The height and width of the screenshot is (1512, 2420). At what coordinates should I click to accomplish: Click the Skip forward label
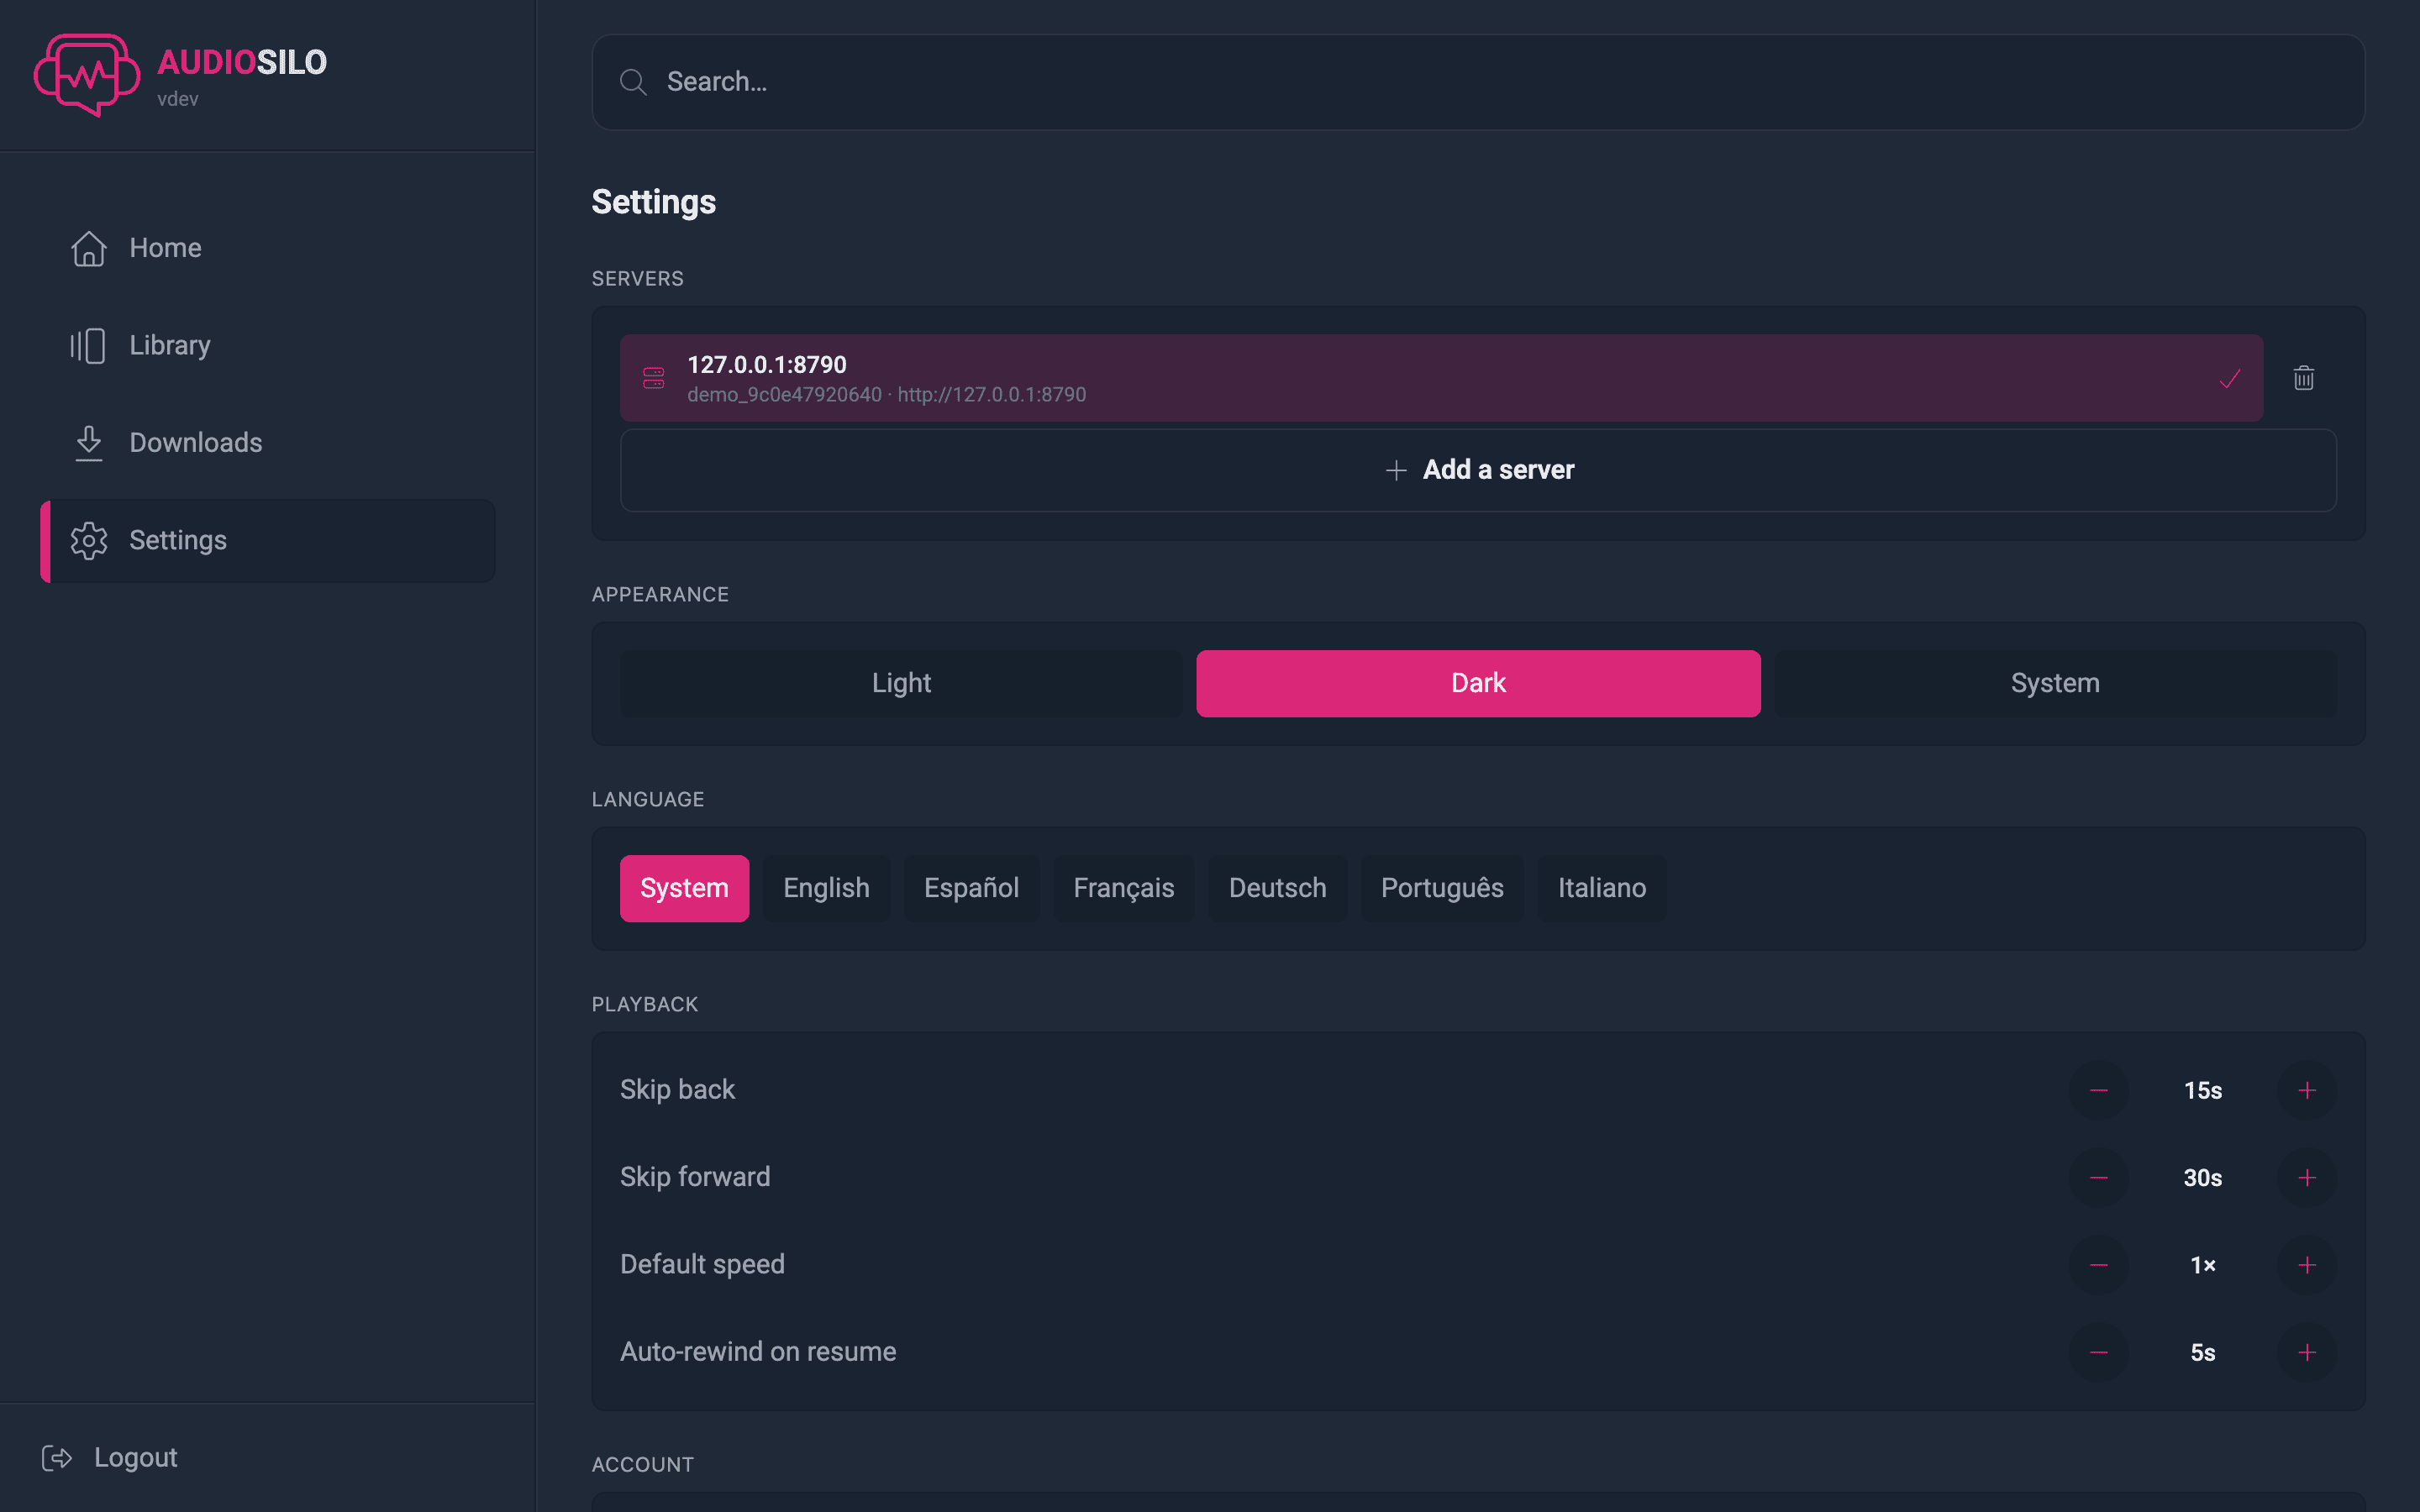pyautogui.click(x=695, y=1177)
